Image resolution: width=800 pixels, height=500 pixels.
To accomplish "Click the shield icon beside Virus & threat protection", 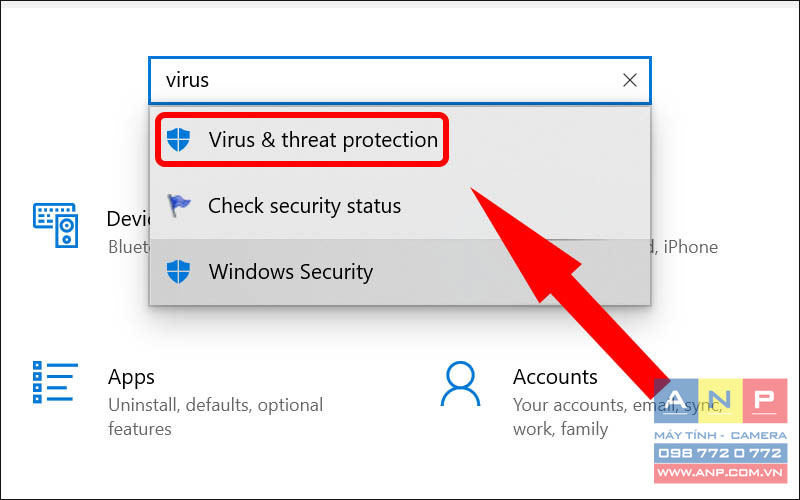I will [179, 140].
